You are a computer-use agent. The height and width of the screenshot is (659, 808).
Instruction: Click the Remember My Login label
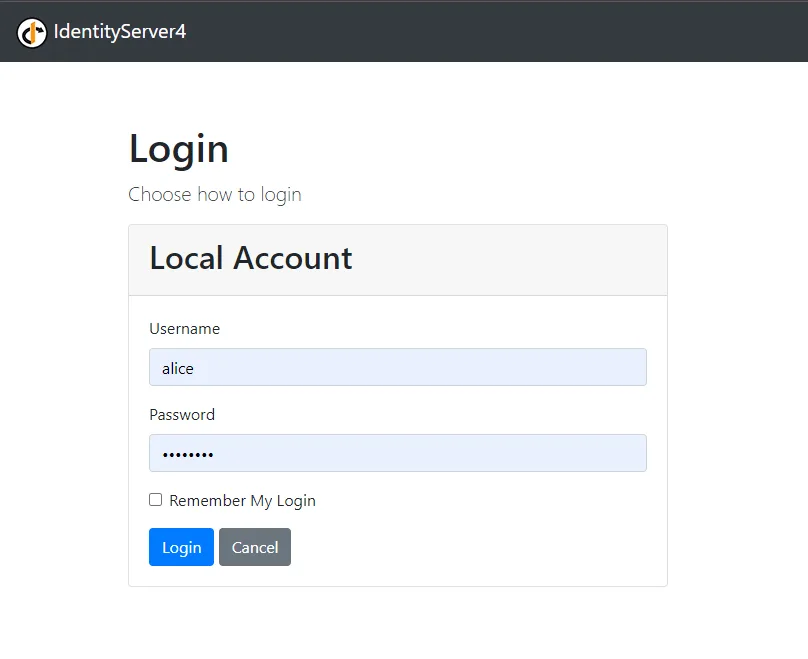click(243, 500)
